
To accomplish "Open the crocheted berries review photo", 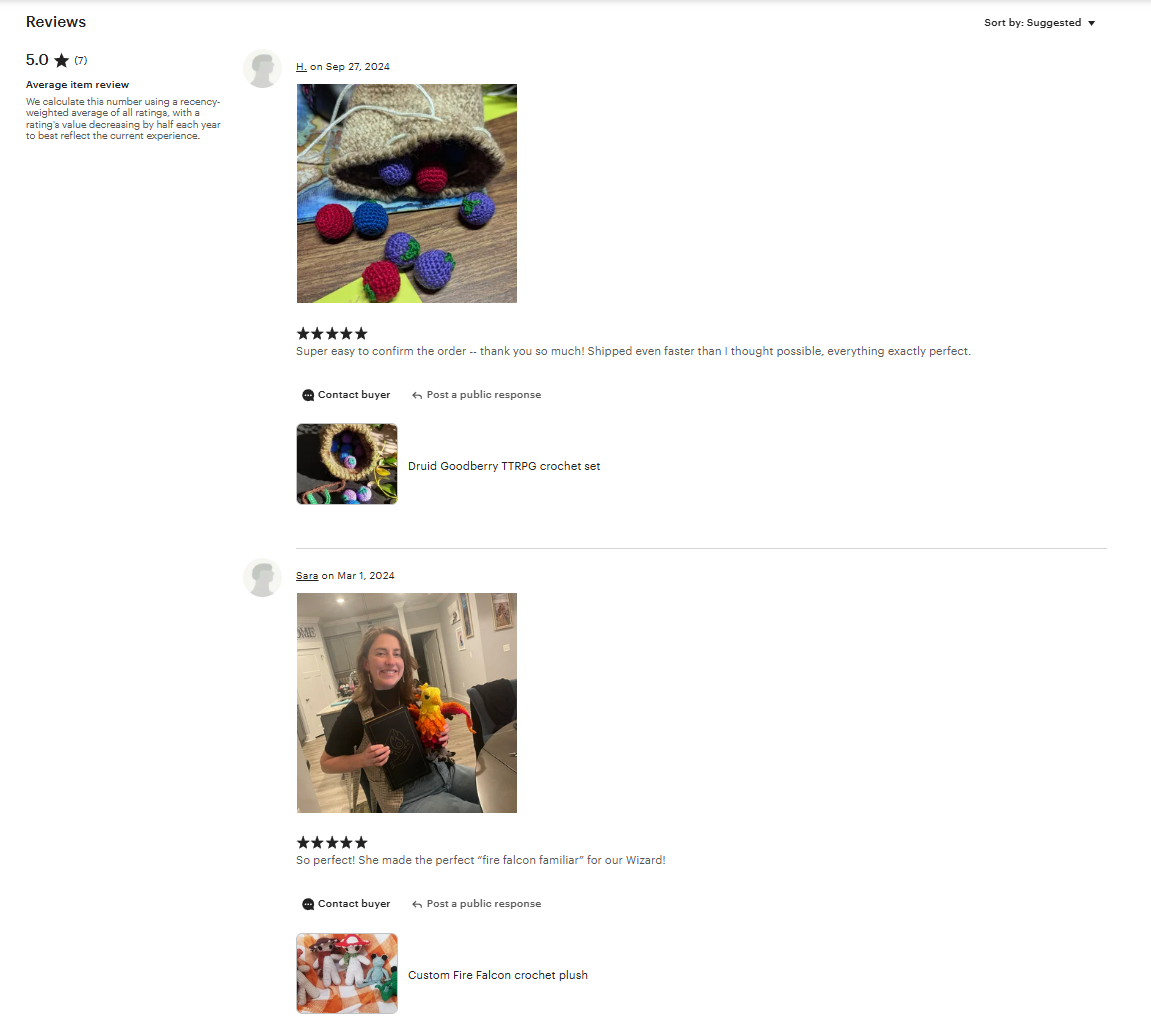I will 407,193.
